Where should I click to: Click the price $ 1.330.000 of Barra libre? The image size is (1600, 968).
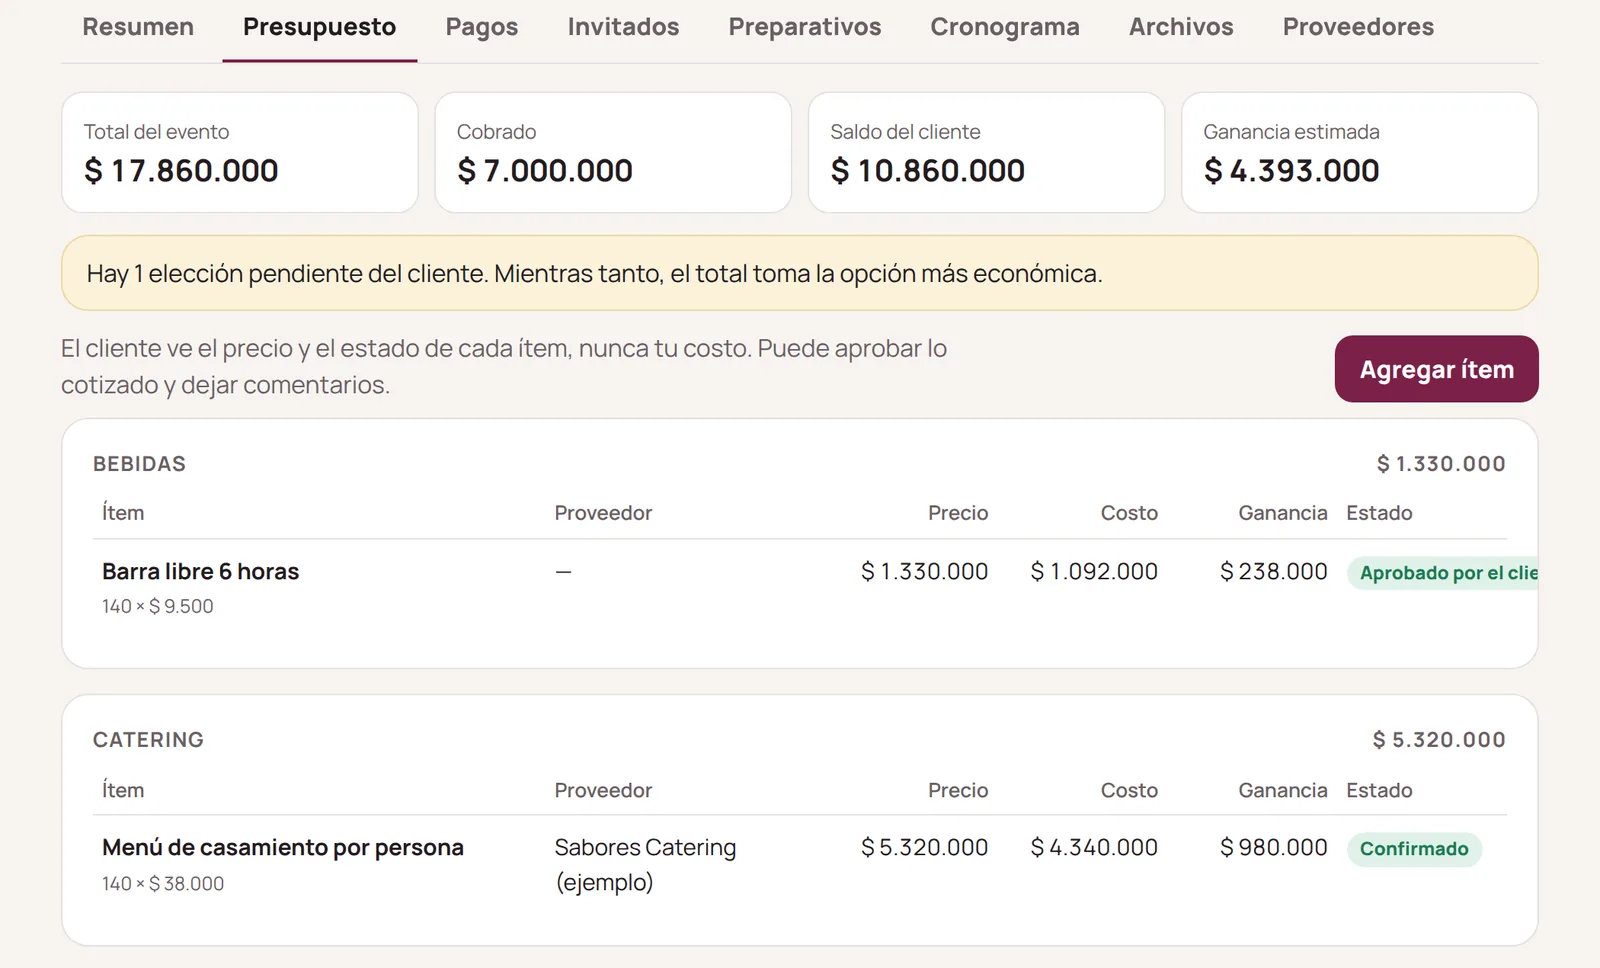pos(925,571)
